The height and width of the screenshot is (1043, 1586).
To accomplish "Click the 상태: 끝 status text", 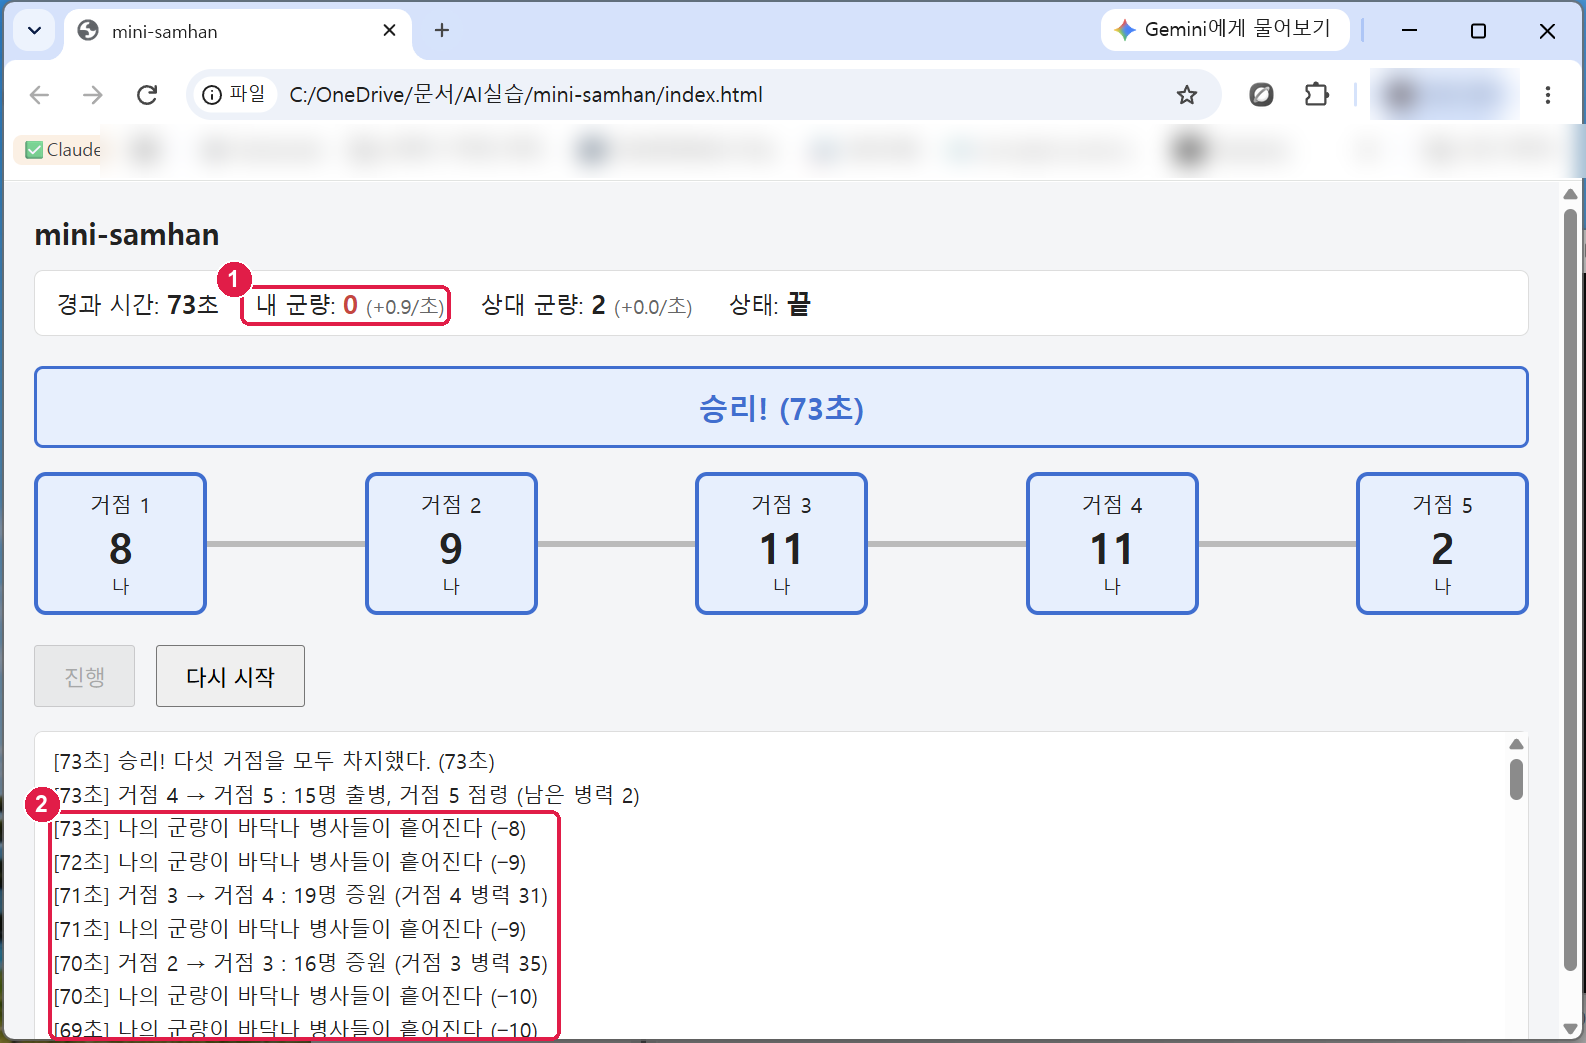I will pyautogui.click(x=770, y=305).
